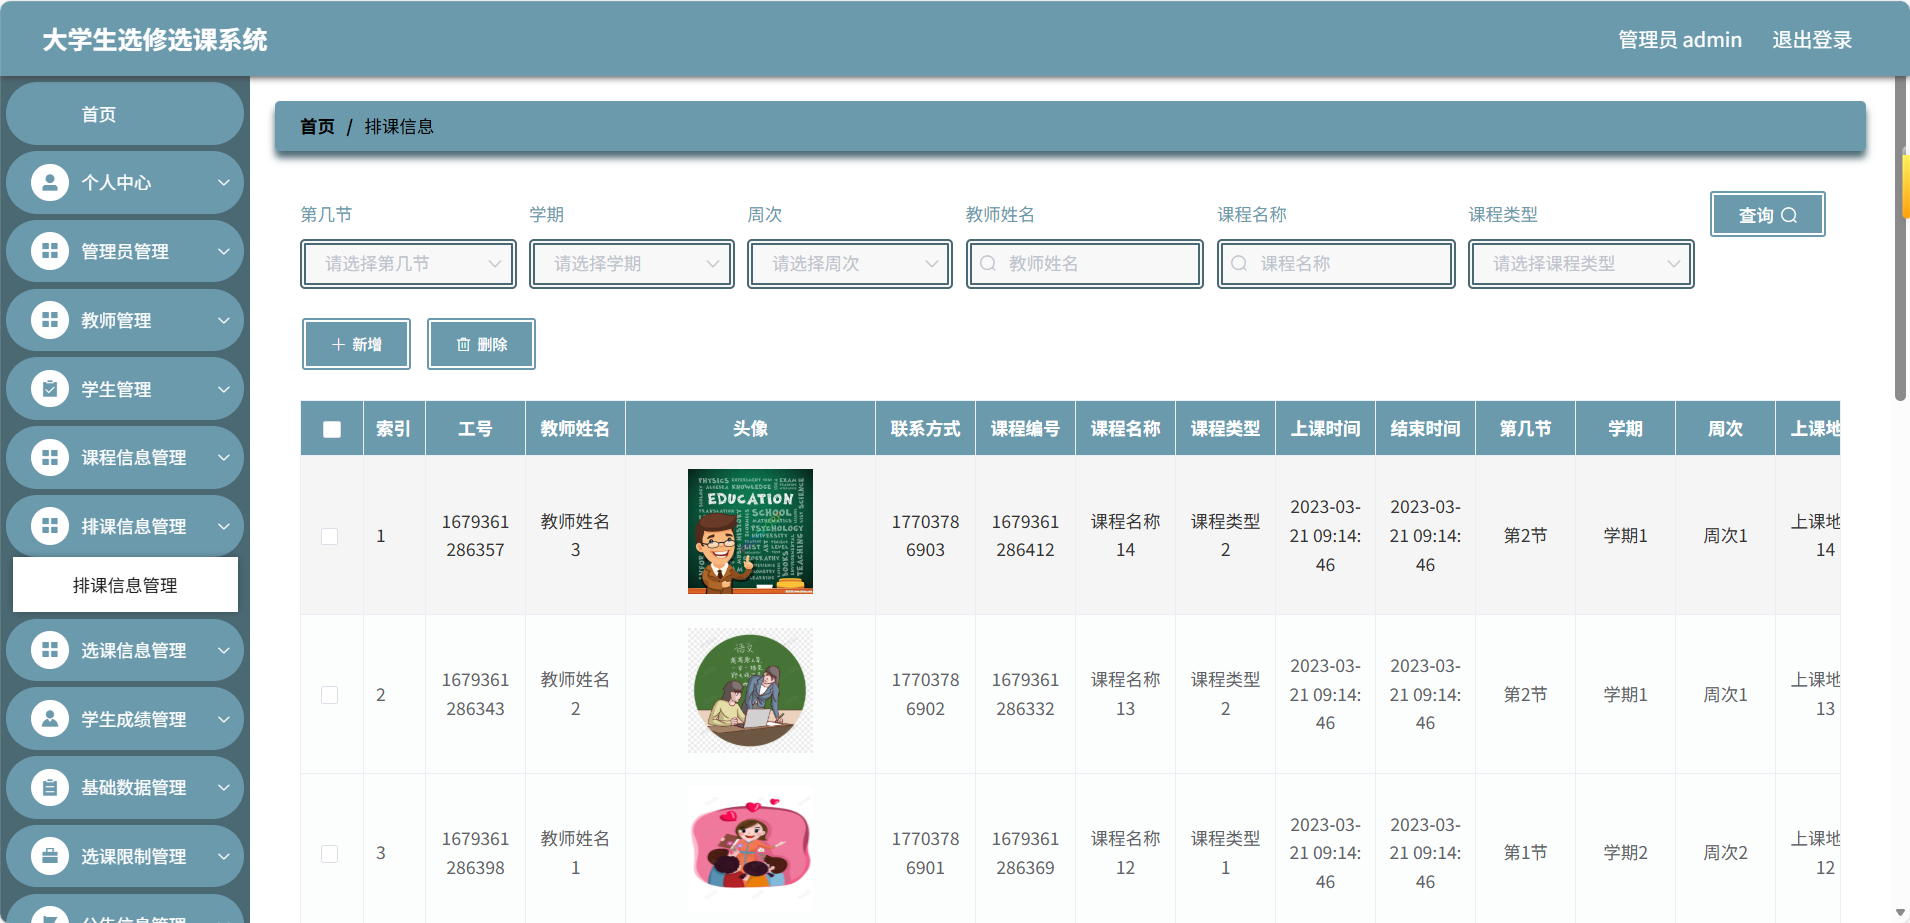Click the 选课限制管理 briefcase icon

coord(49,856)
